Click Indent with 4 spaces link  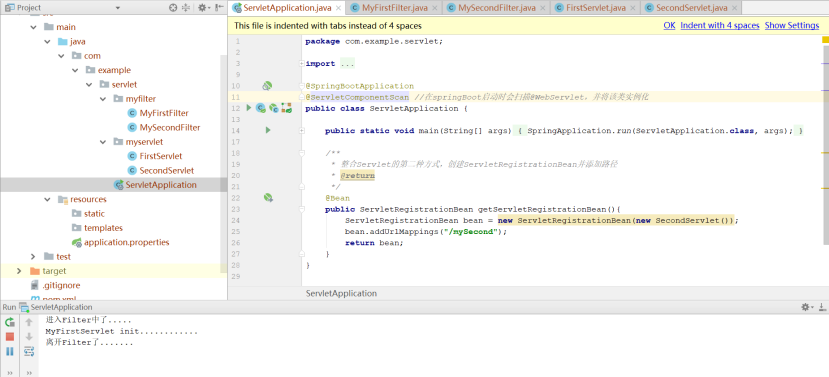[720, 25]
